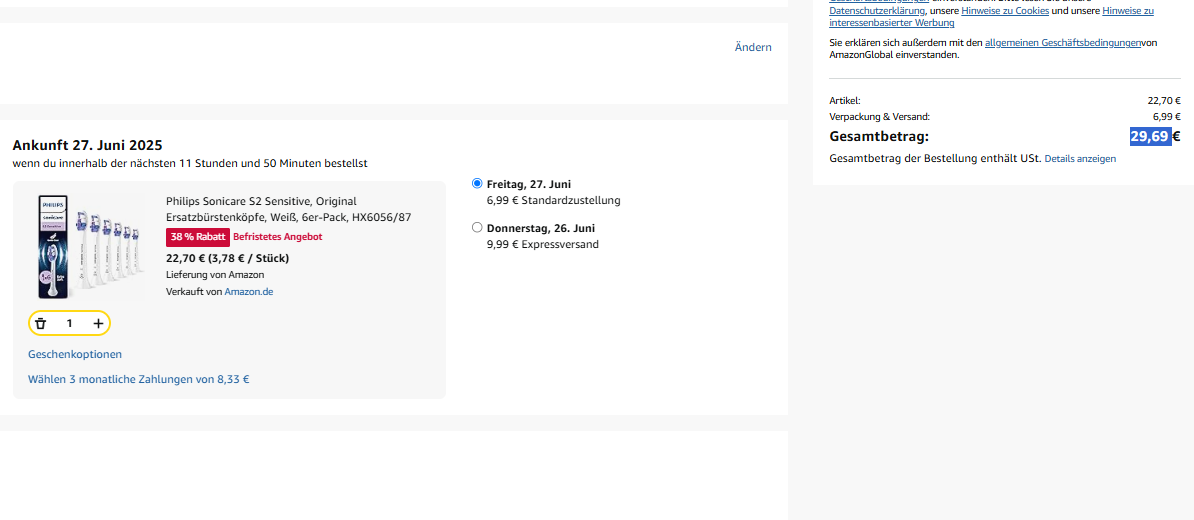Click the Ändern link

click(753, 47)
